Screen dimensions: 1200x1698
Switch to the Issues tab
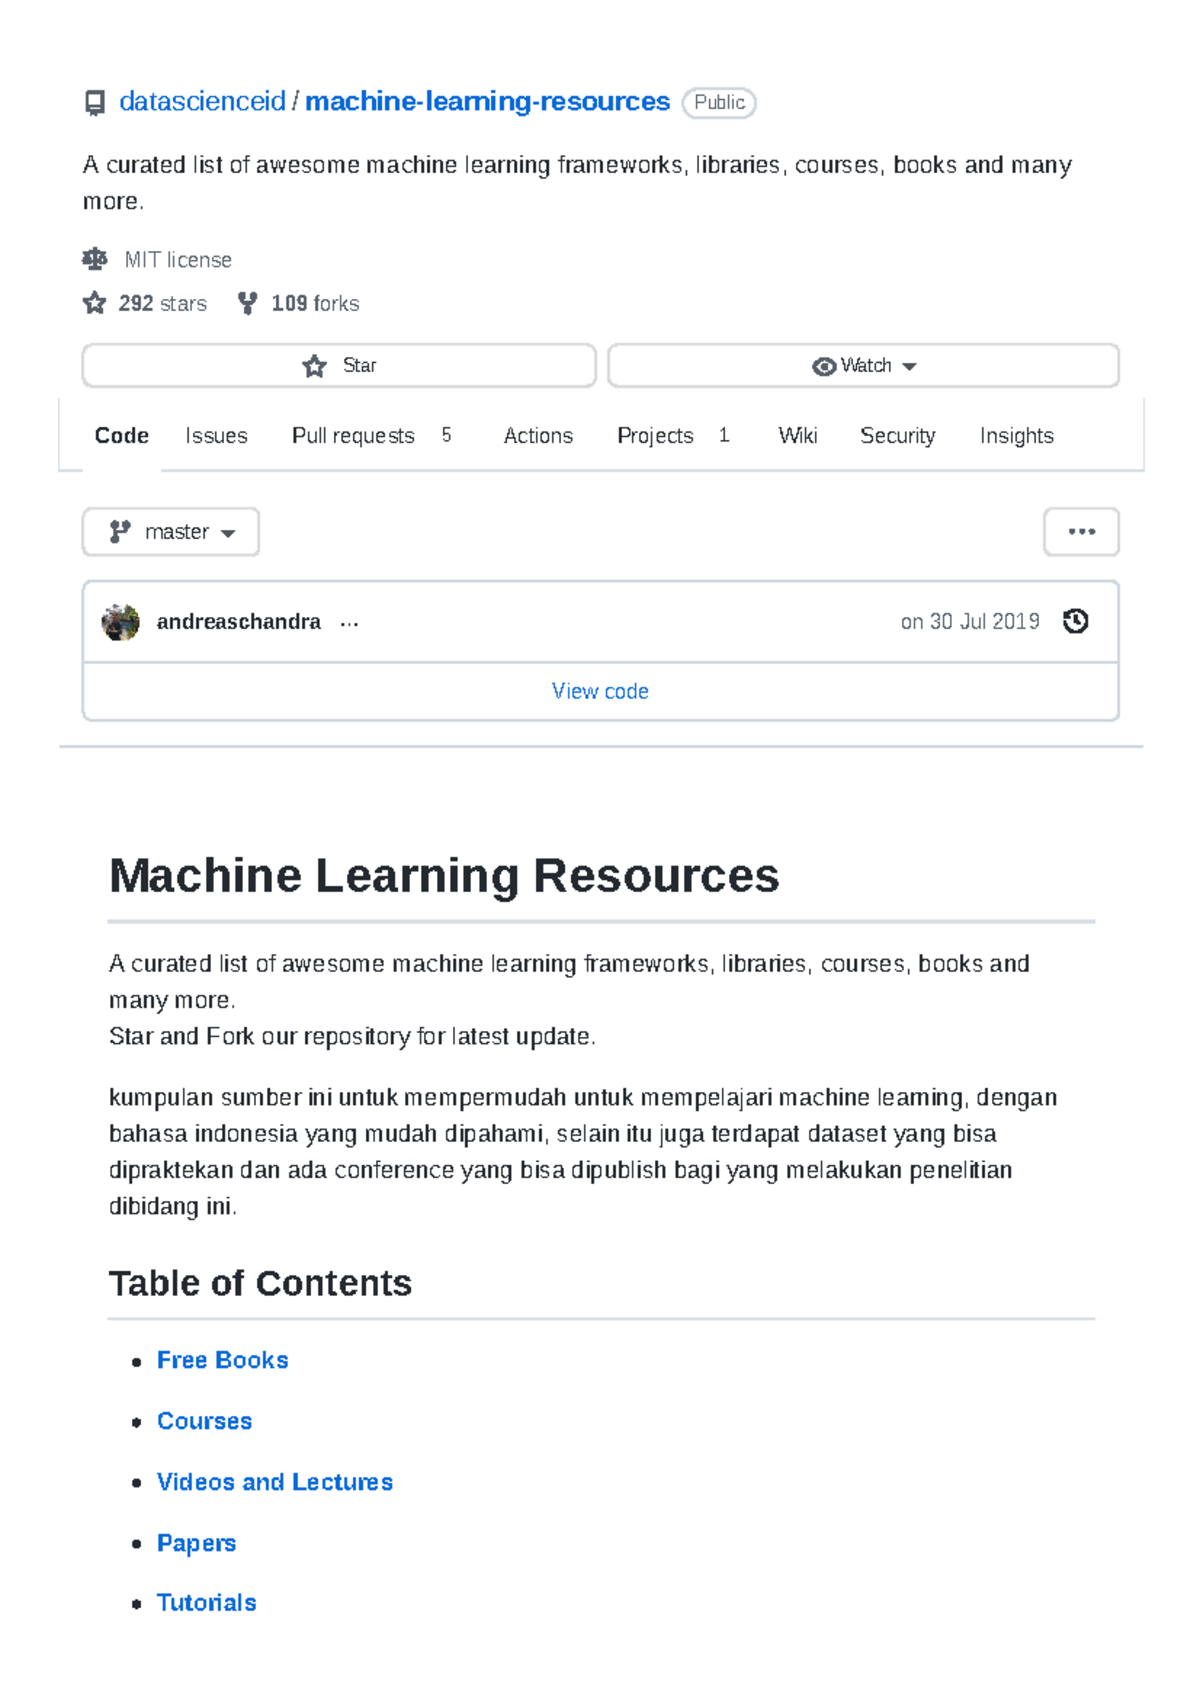(216, 436)
